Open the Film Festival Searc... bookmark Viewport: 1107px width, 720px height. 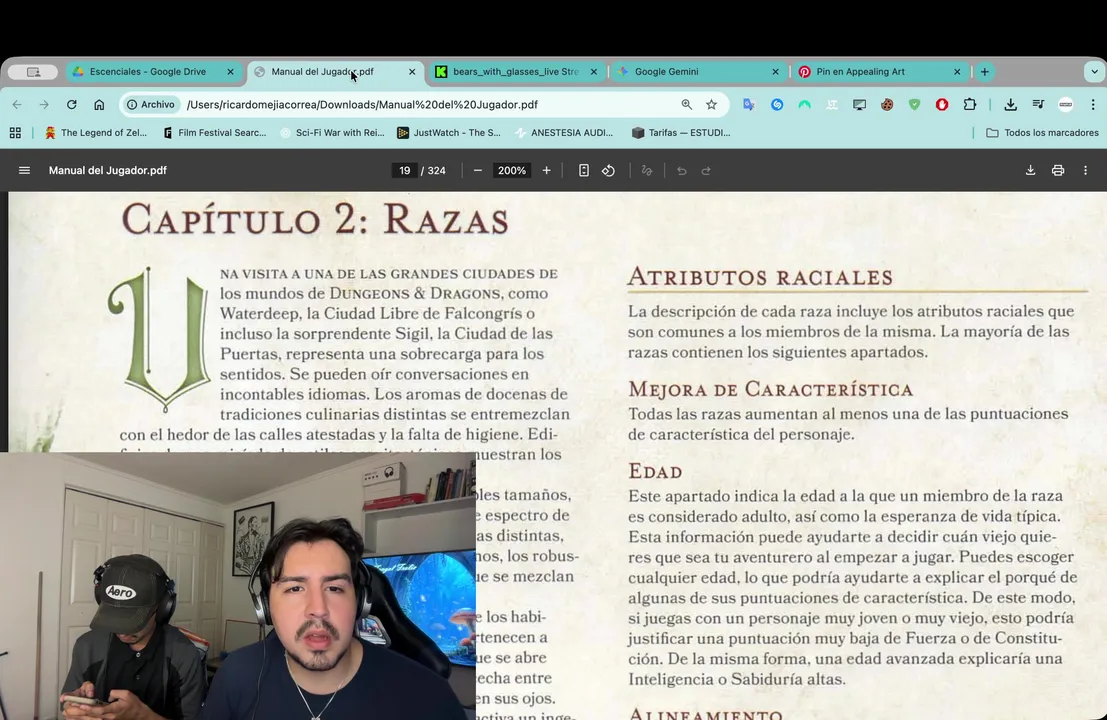214,133
